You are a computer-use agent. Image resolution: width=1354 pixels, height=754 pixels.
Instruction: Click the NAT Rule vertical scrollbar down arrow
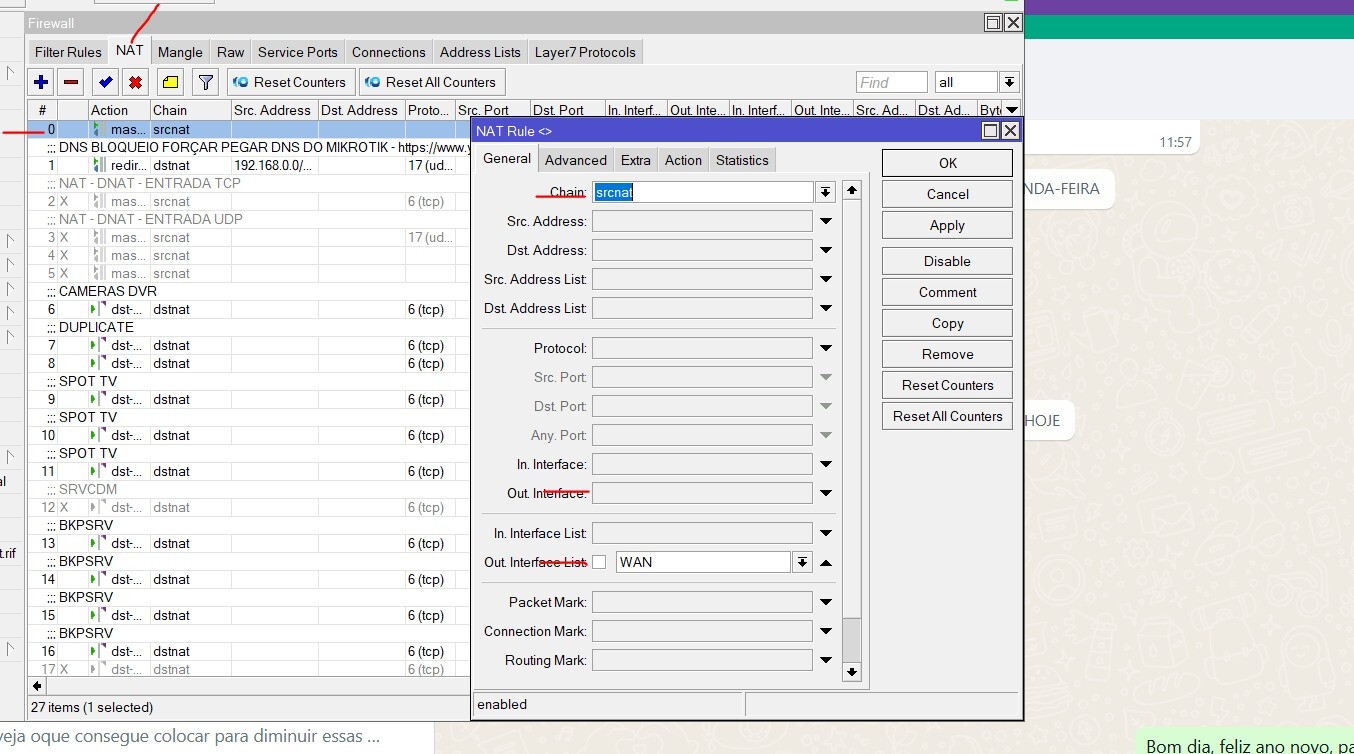[851, 672]
